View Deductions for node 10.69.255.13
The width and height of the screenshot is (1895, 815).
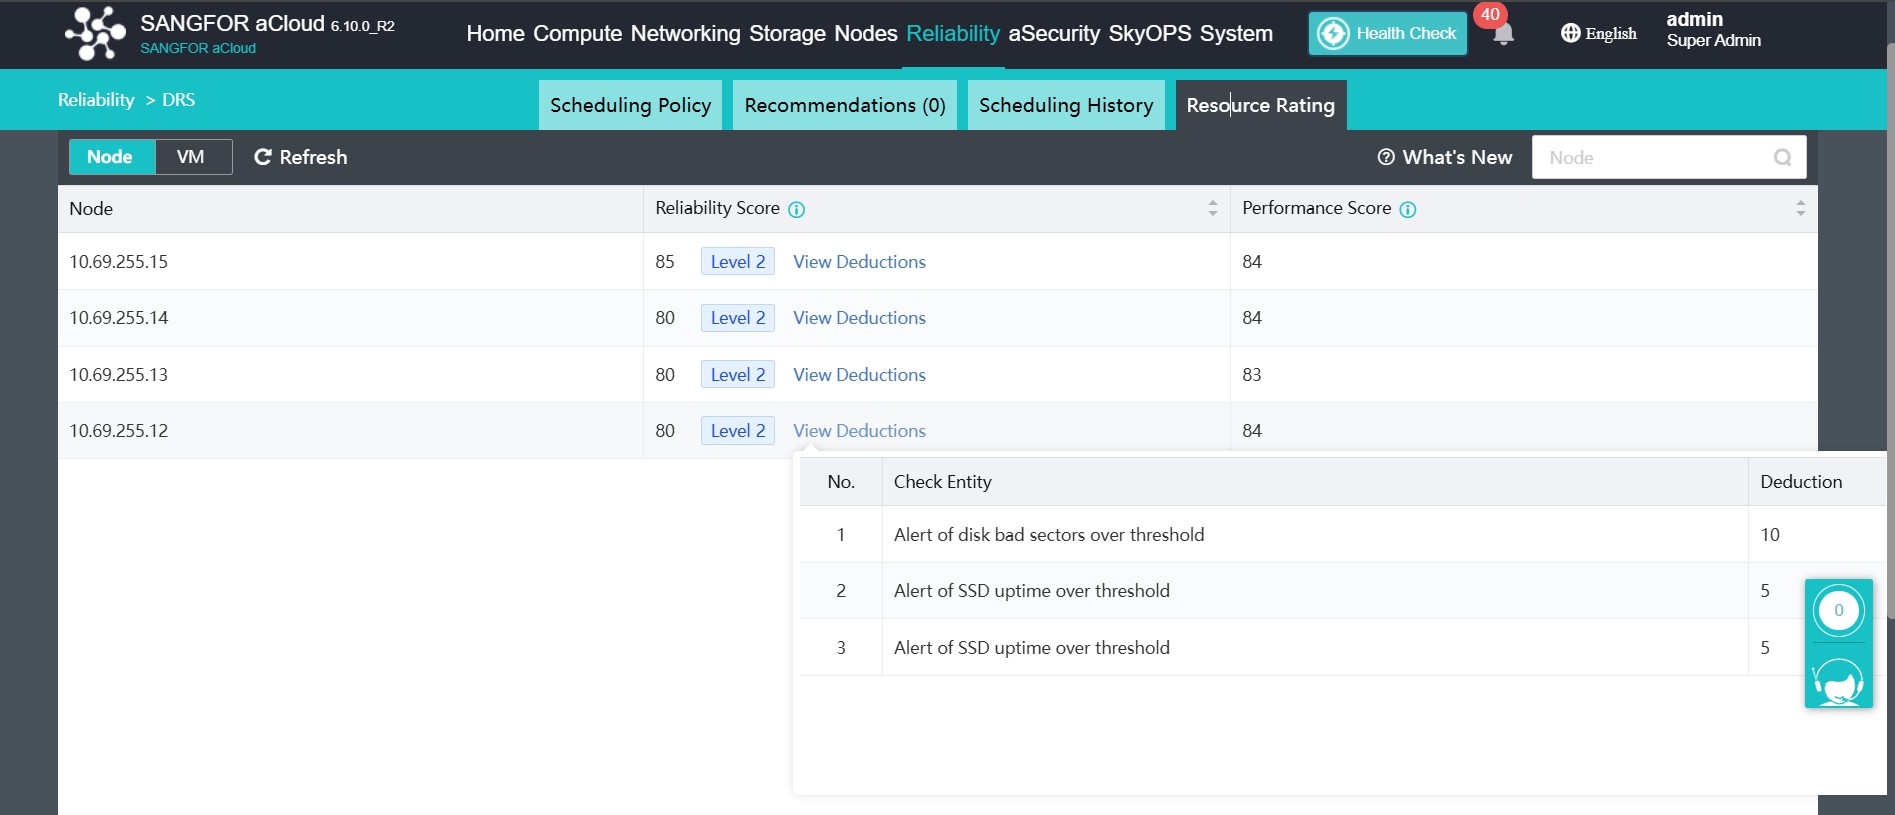(x=859, y=374)
